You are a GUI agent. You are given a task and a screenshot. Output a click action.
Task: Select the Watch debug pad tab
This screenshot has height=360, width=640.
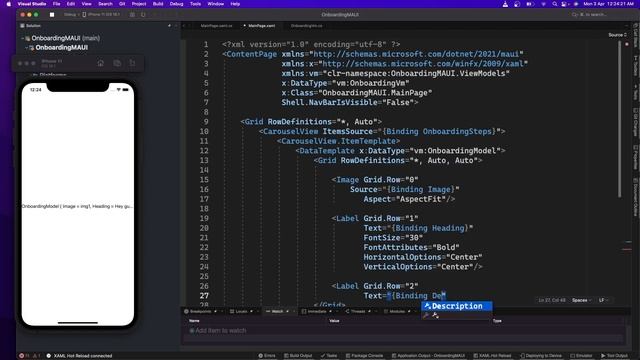click(277, 311)
